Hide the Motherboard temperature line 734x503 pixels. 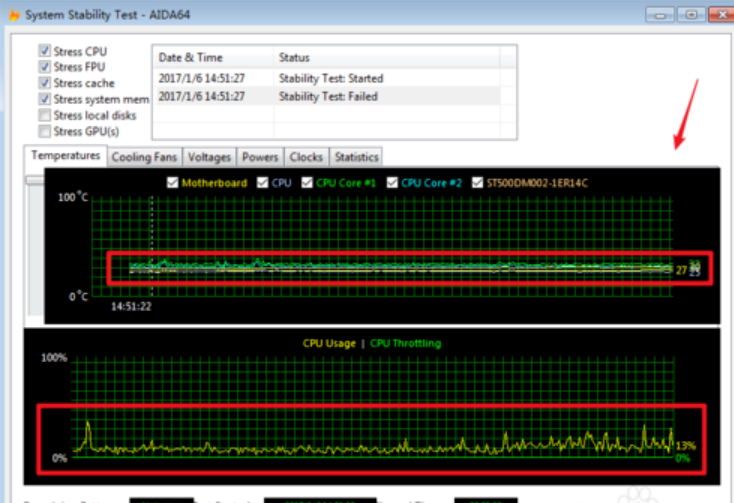(x=173, y=183)
